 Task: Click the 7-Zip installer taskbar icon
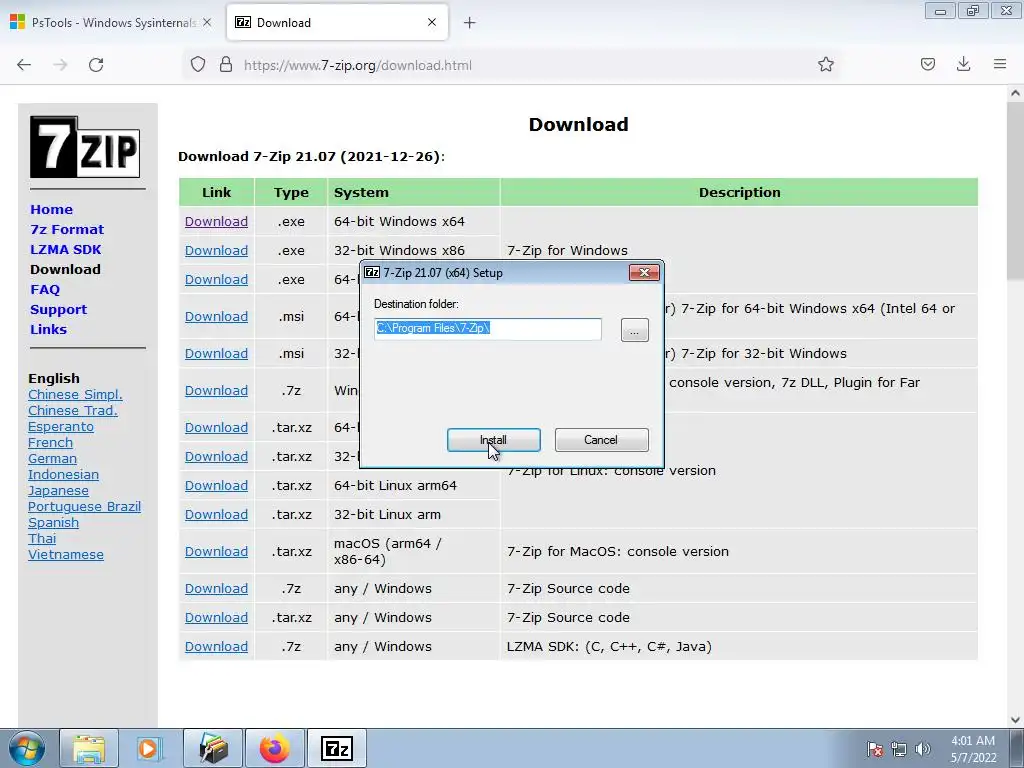point(337,748)
